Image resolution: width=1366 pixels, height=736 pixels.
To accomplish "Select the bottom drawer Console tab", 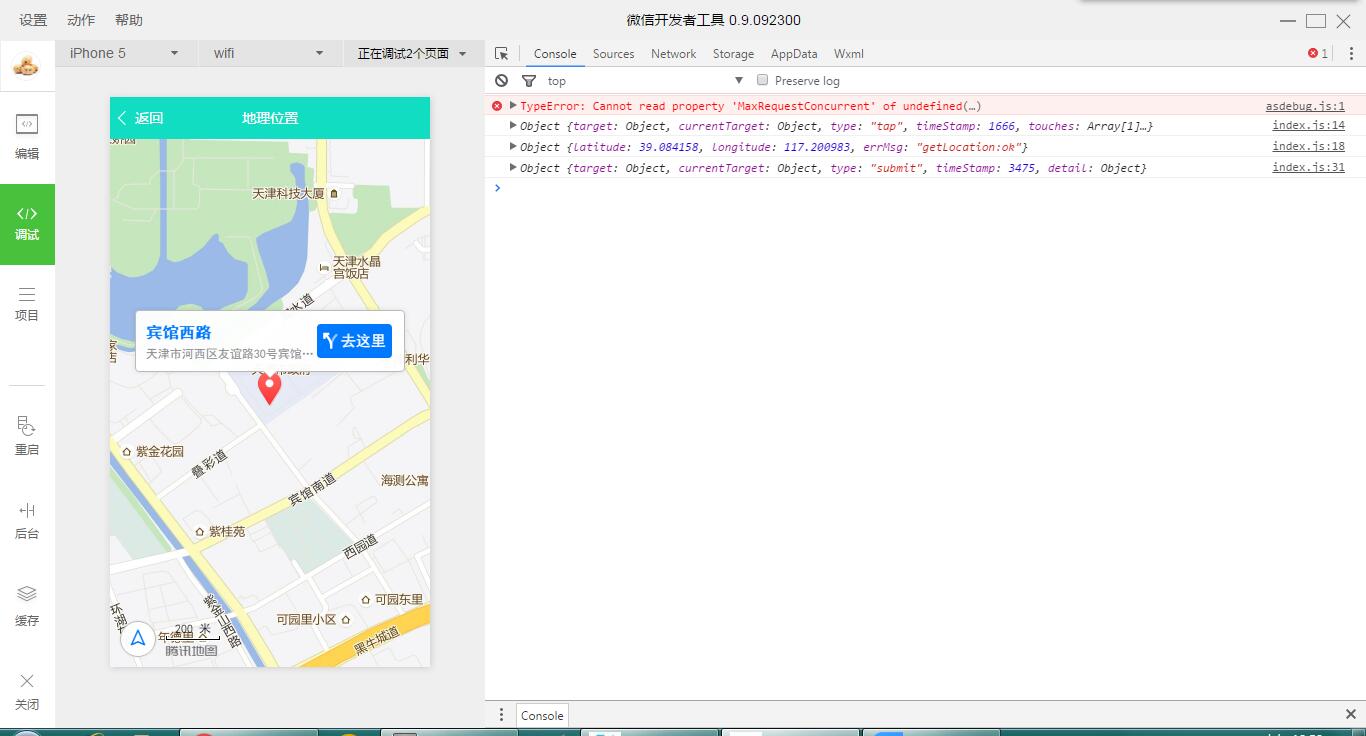I will (542, 715).
